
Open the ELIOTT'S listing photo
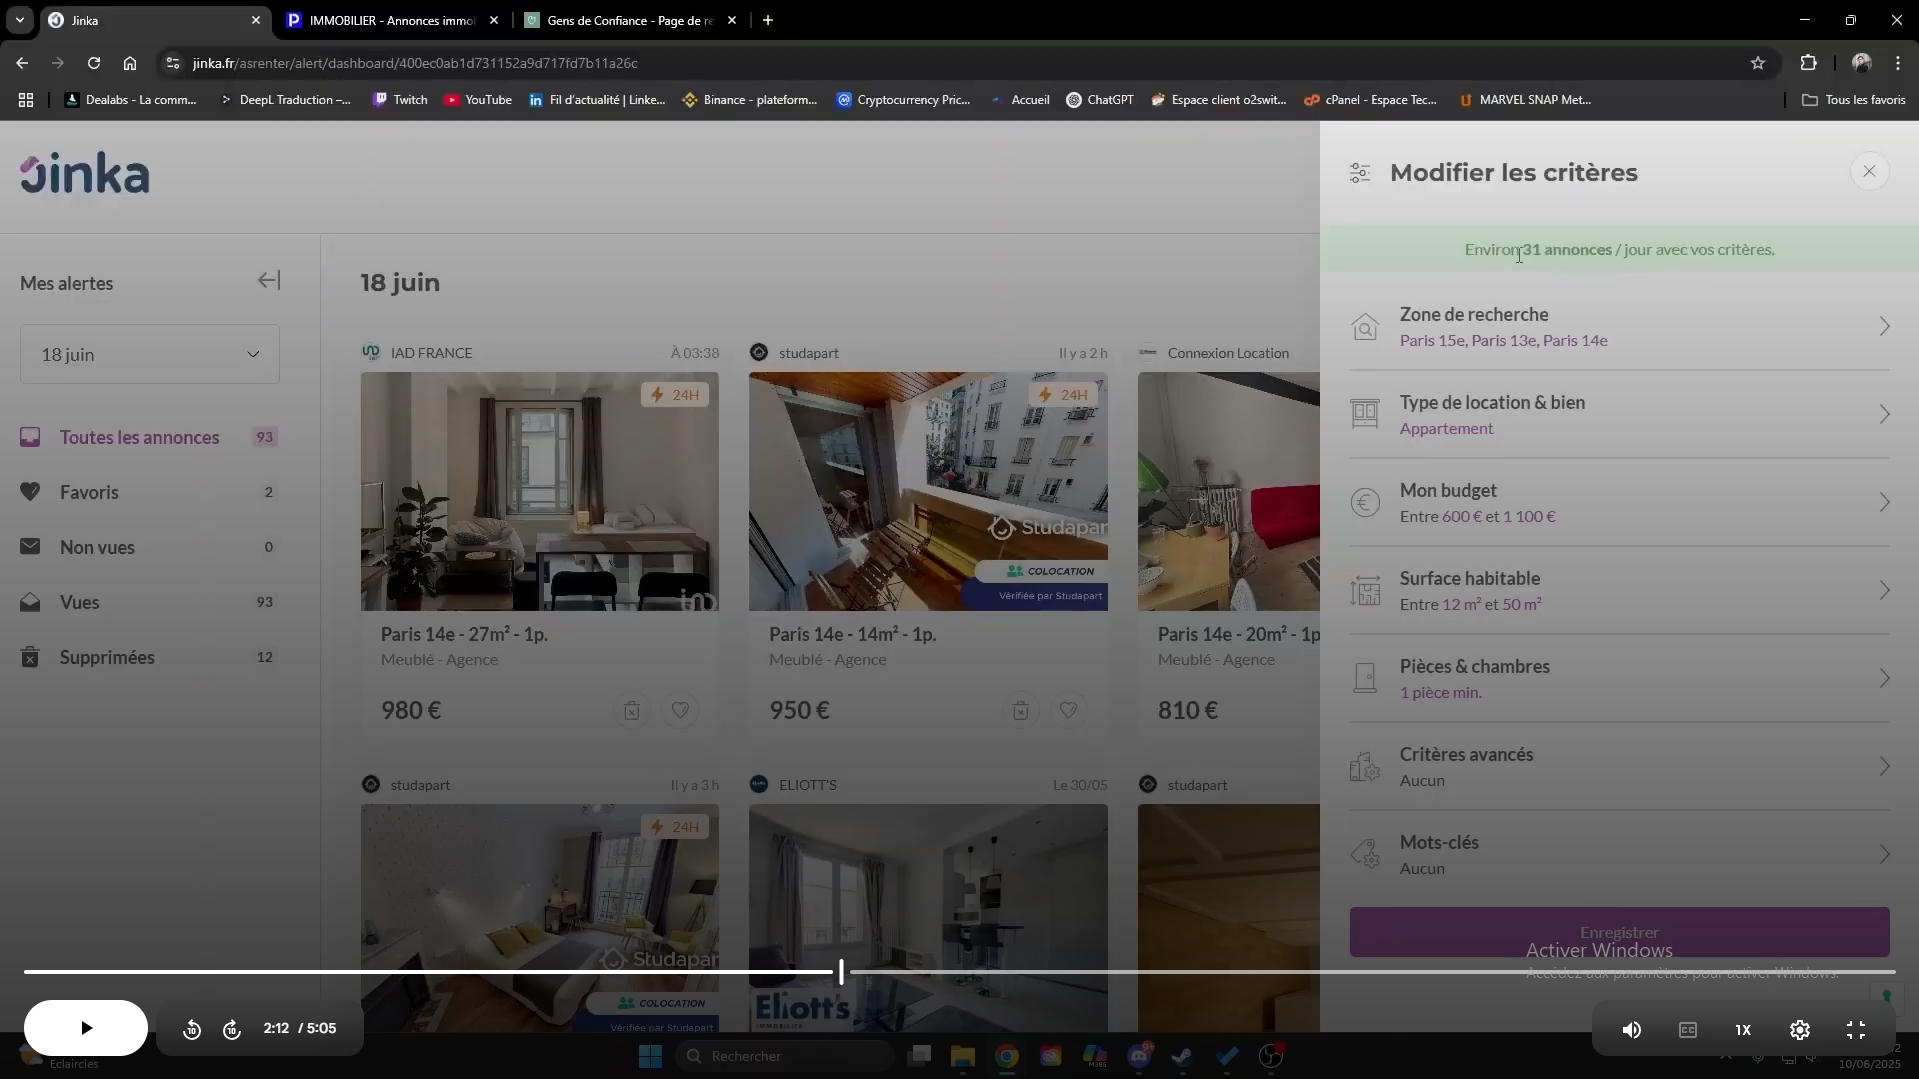coord(928,917)
